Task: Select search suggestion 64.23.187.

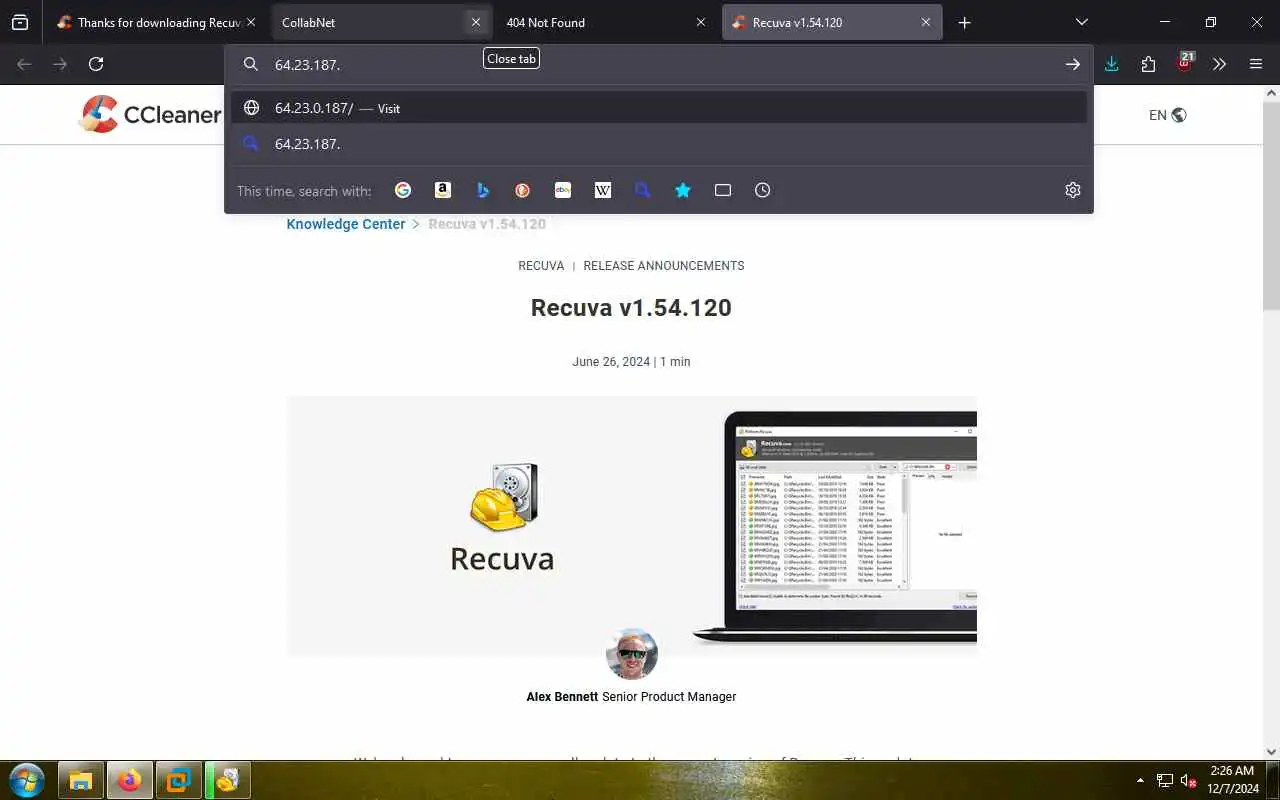Action: [659, 144]
